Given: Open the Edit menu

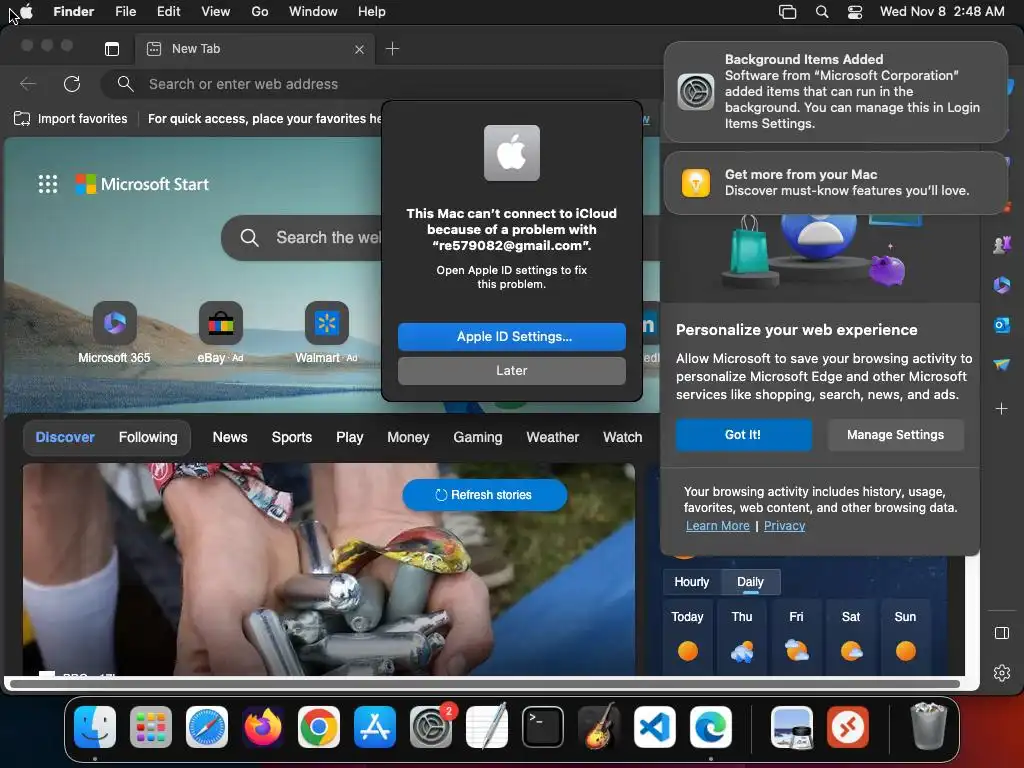Looking at the screenshot, I should pyautogui.click(x=168, y=12).
